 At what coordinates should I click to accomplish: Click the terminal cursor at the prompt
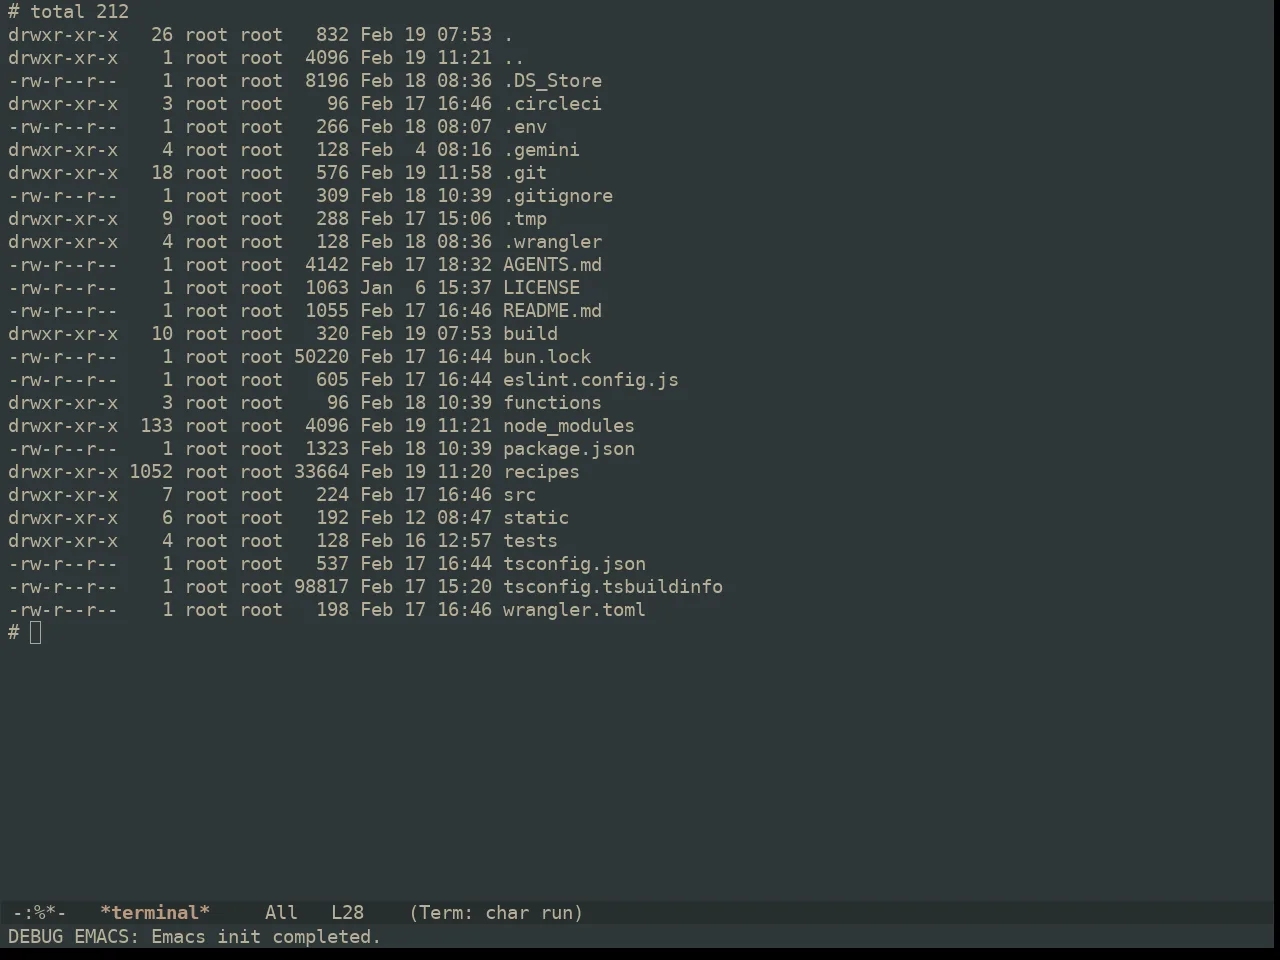36,632
